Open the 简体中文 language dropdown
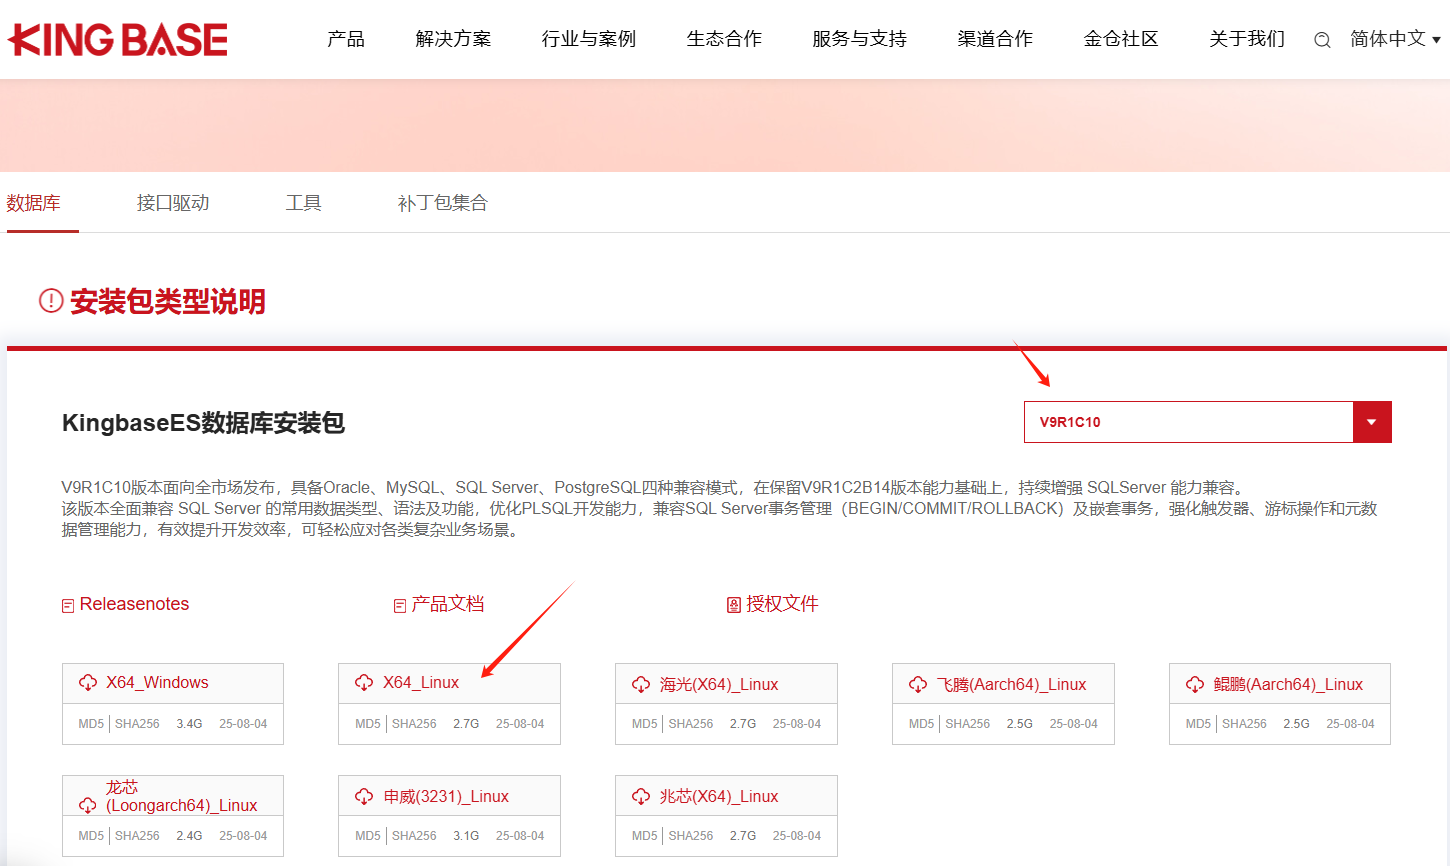The image size is (1450, 866). 1395,39
